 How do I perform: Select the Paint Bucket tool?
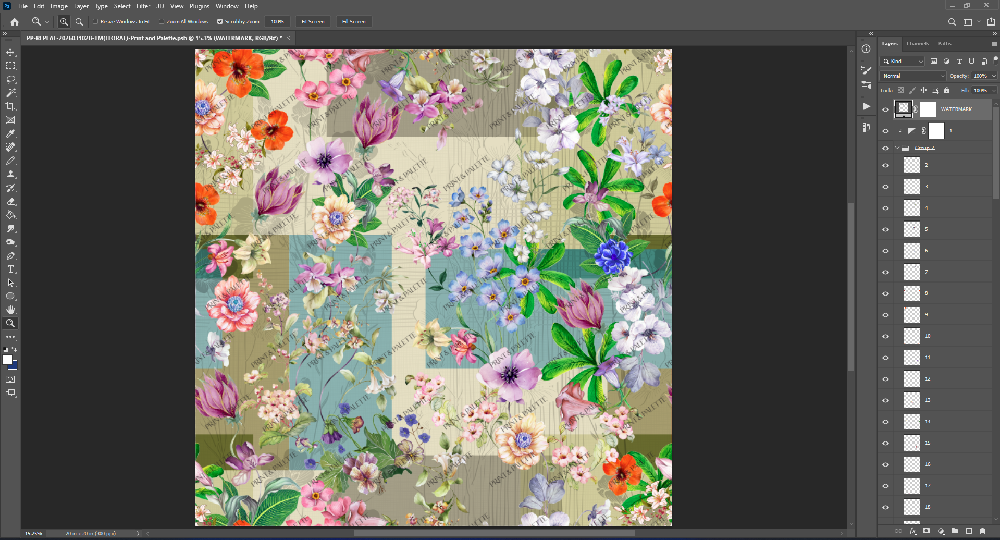click(x=11, y=215)
